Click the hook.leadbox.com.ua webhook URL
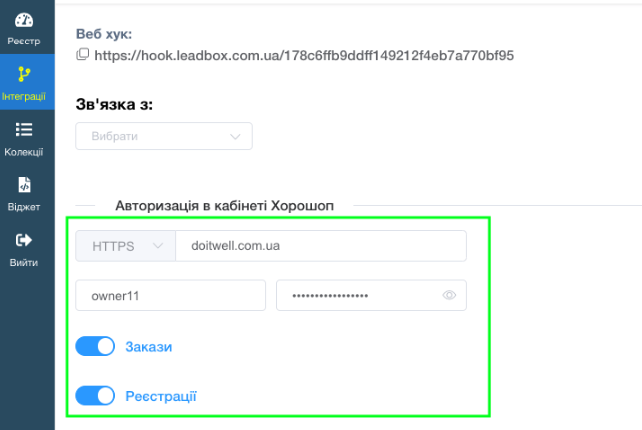The image size is (642, 430). tap(304, 55)
